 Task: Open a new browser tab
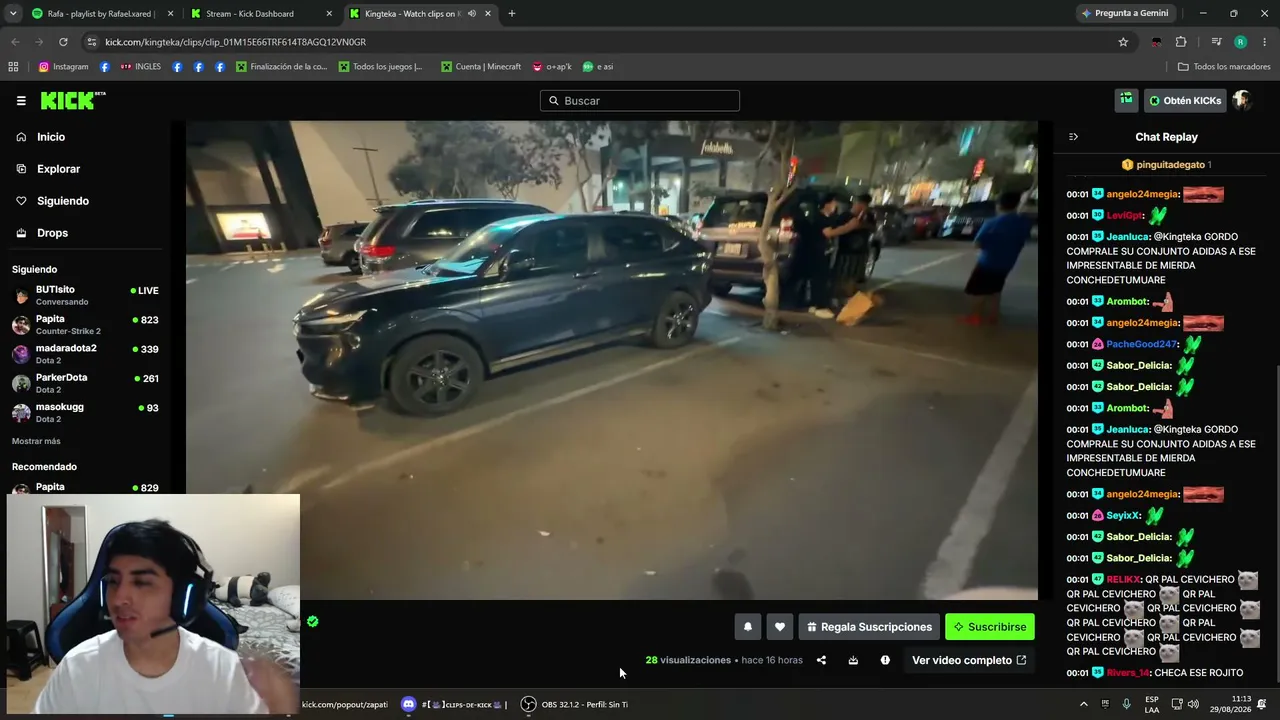click(x=512, y=14)
